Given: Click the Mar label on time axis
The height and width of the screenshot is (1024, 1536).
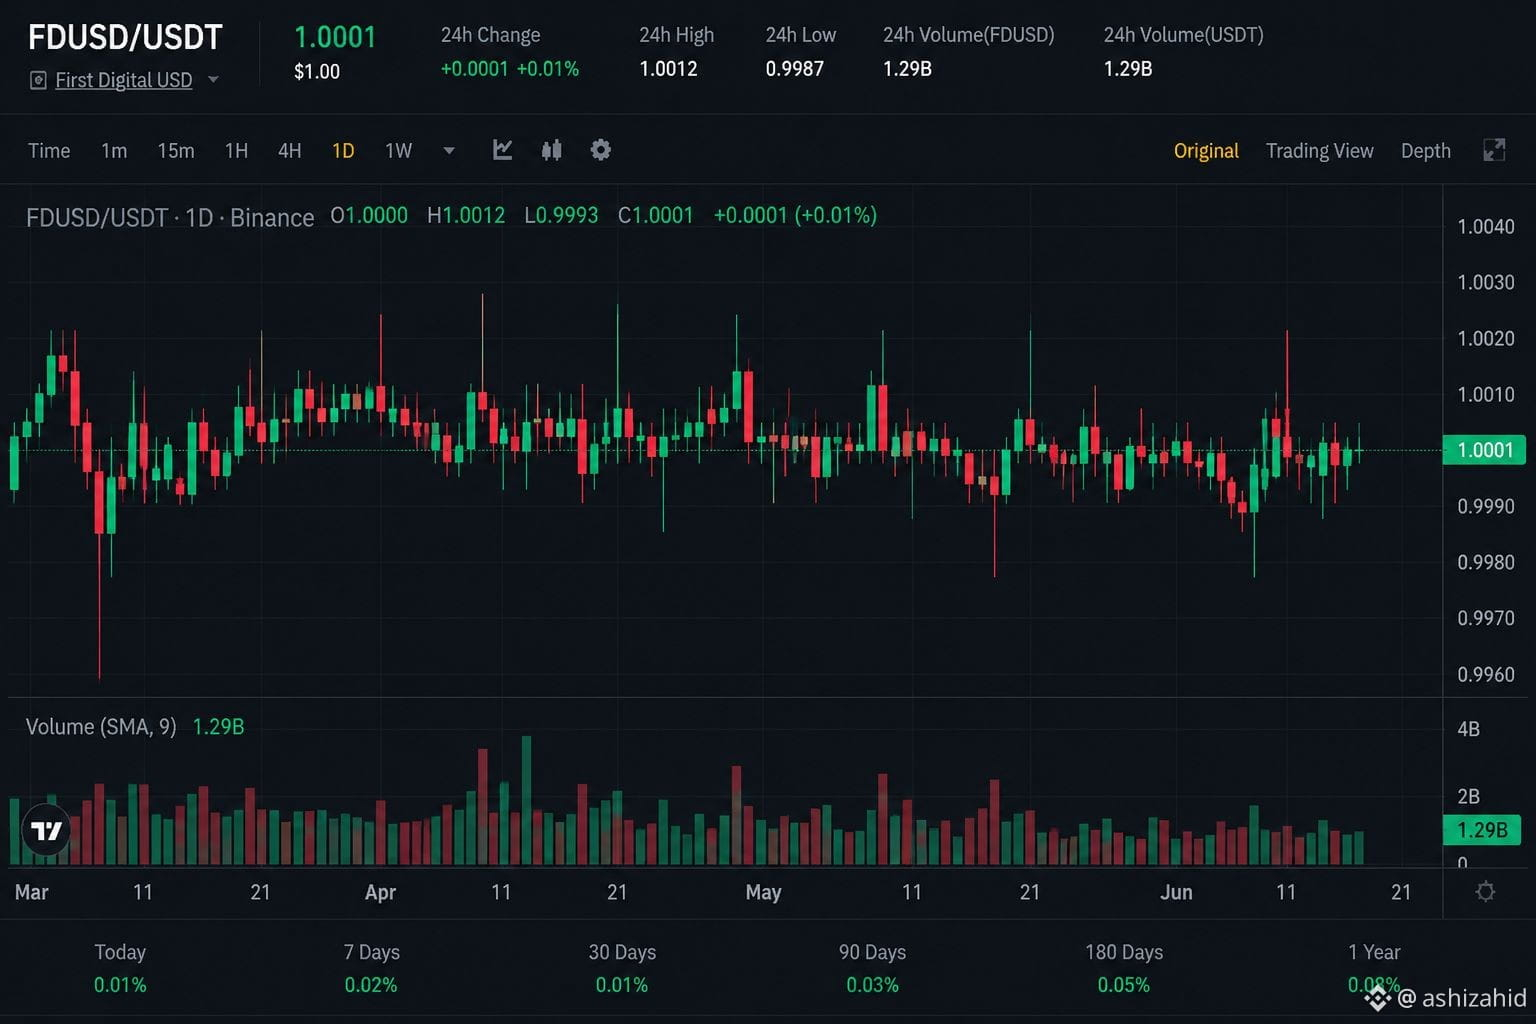Looking at the screenshot, I should coord(31,892).
